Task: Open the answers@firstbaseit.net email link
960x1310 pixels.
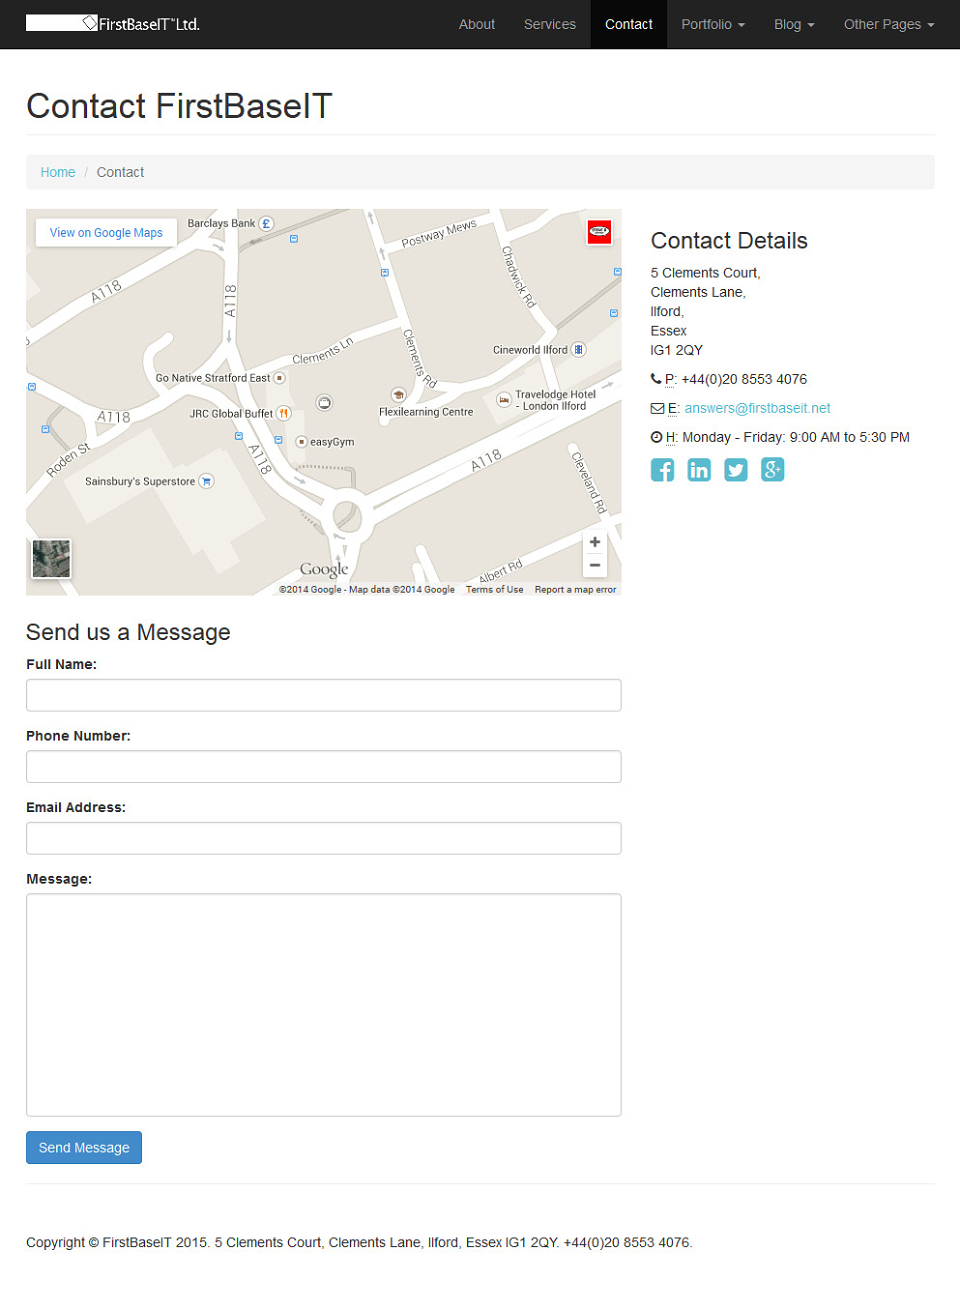Action: pyautogui.click(x=757, y=408)
